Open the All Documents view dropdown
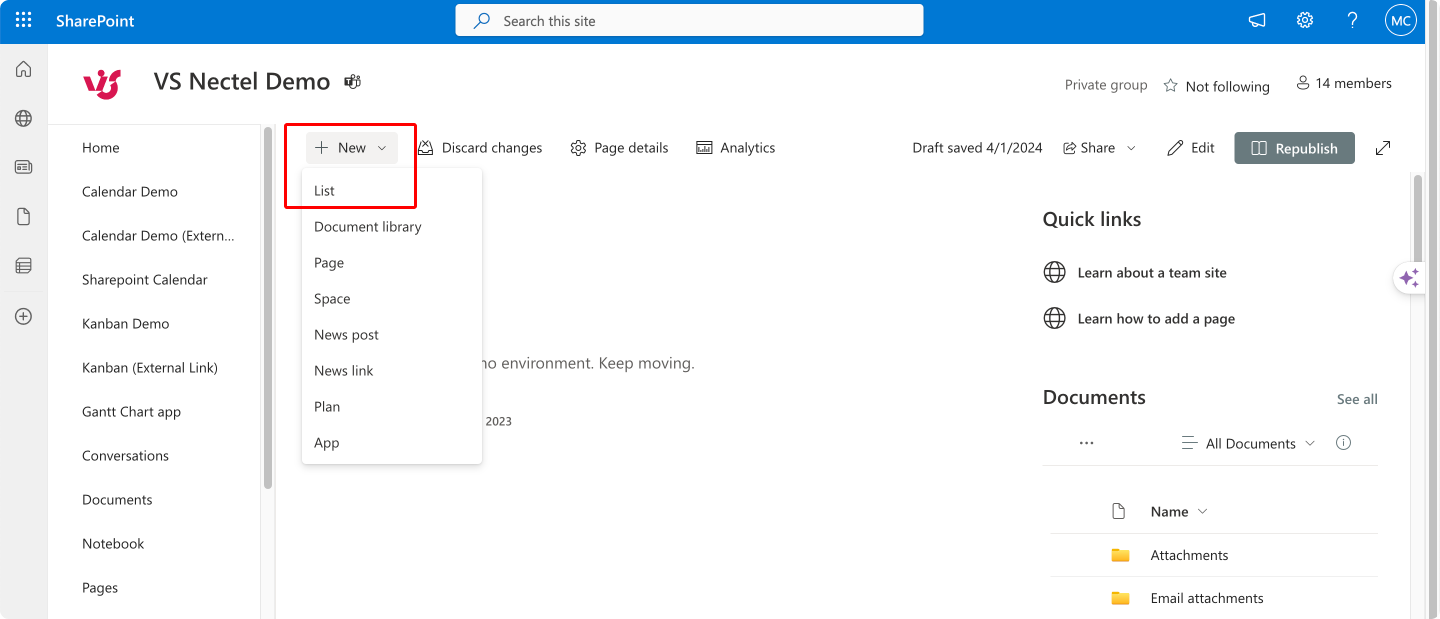Screen dimensions: 1440x619 coord(1248,443)
